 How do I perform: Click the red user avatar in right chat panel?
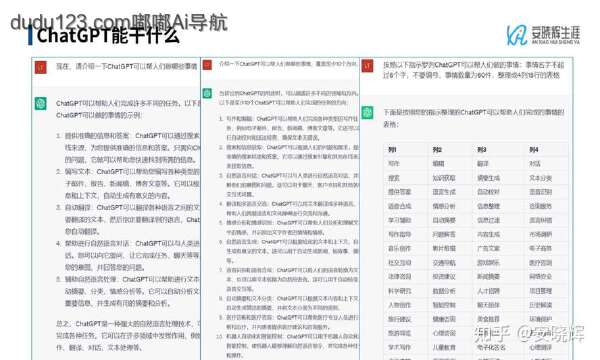click(367, 66)
